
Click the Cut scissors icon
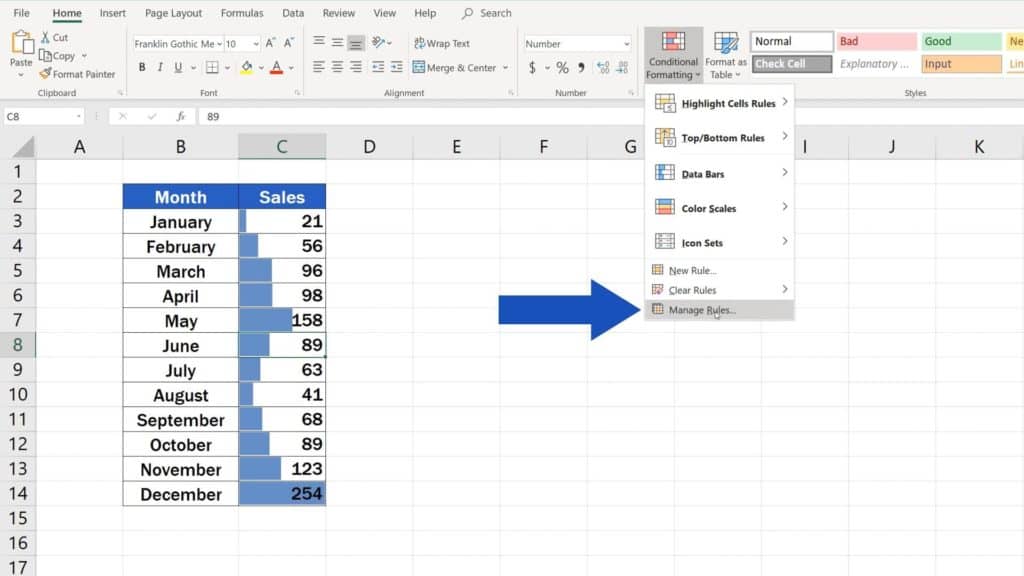[x=45, y=38]
